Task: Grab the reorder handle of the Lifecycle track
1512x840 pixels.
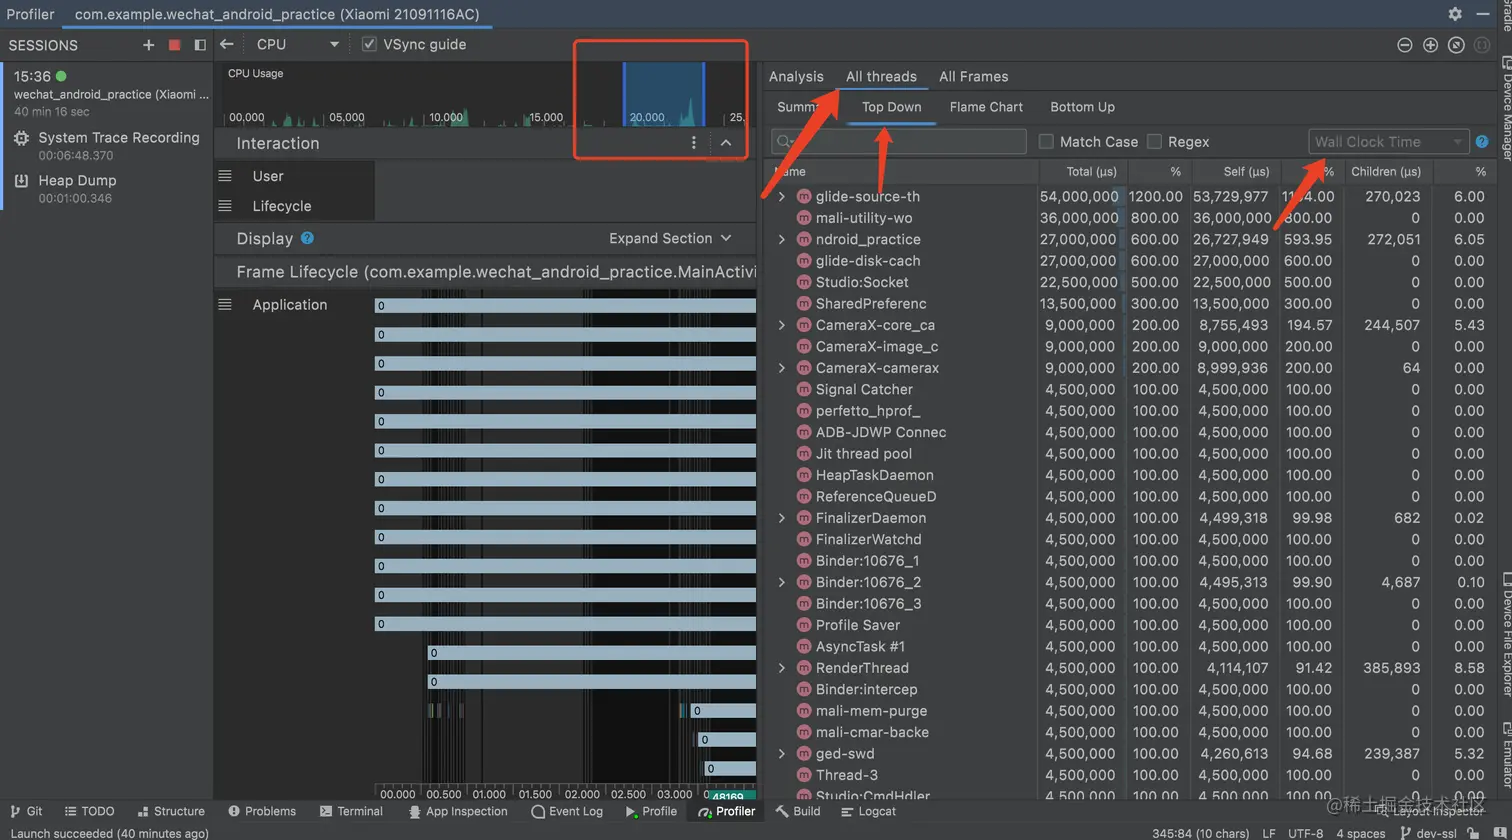Action: (225, 206)
